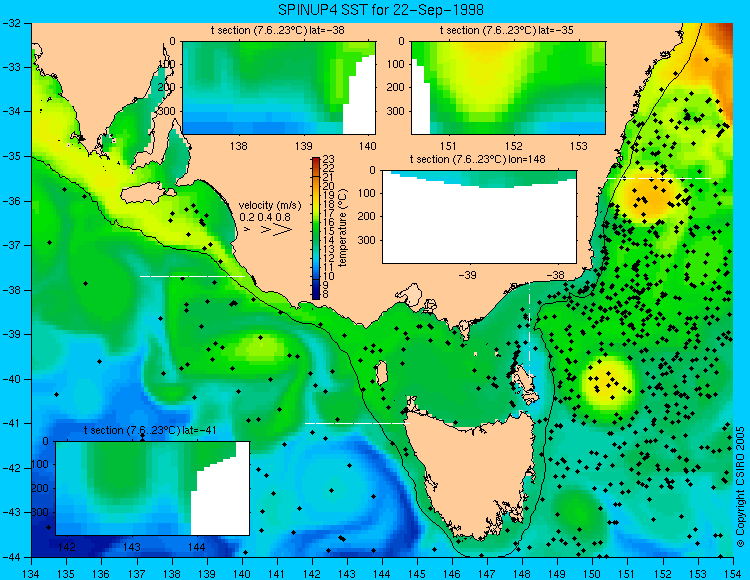Click the '150' longitude label on the bottom axis
This screenshot has width=750, height=580.
[592, 574]
